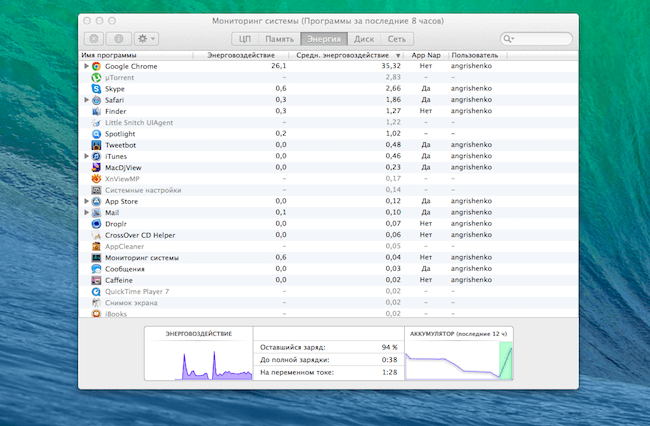
Task: Expand the Mail process group
Action: [86, 213]
